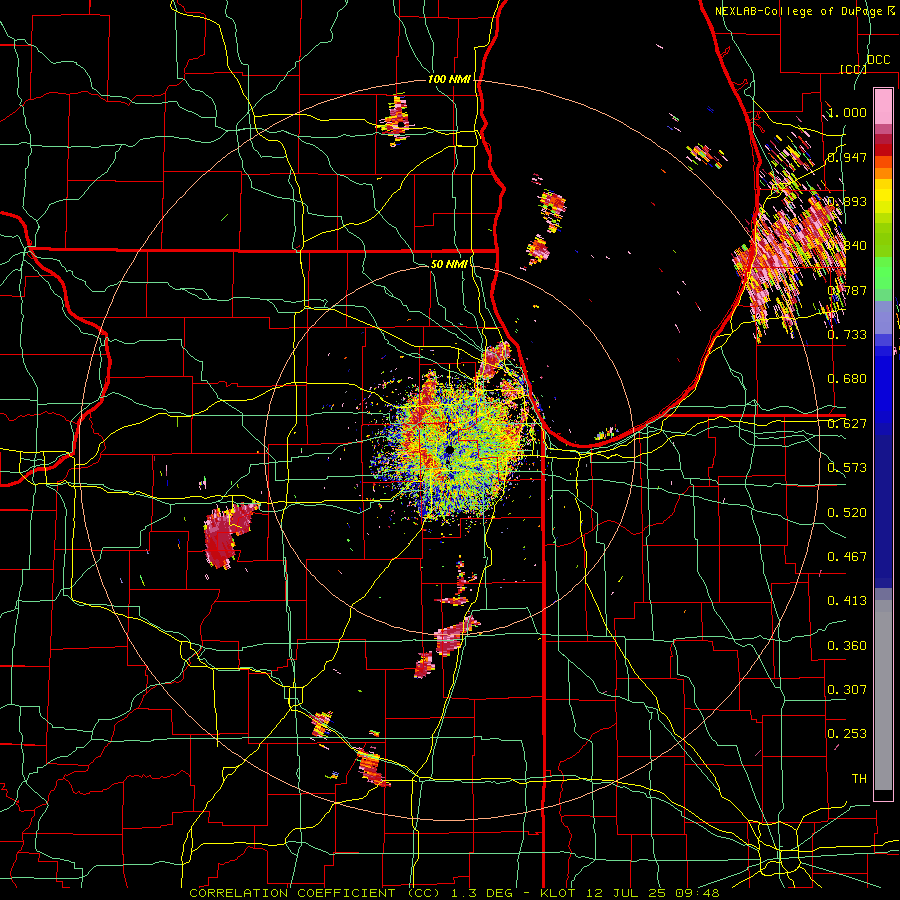The width and height of the screenshot is (900, 900).
Task: Click the 0.627 color scale label
Action: (847, 424)
